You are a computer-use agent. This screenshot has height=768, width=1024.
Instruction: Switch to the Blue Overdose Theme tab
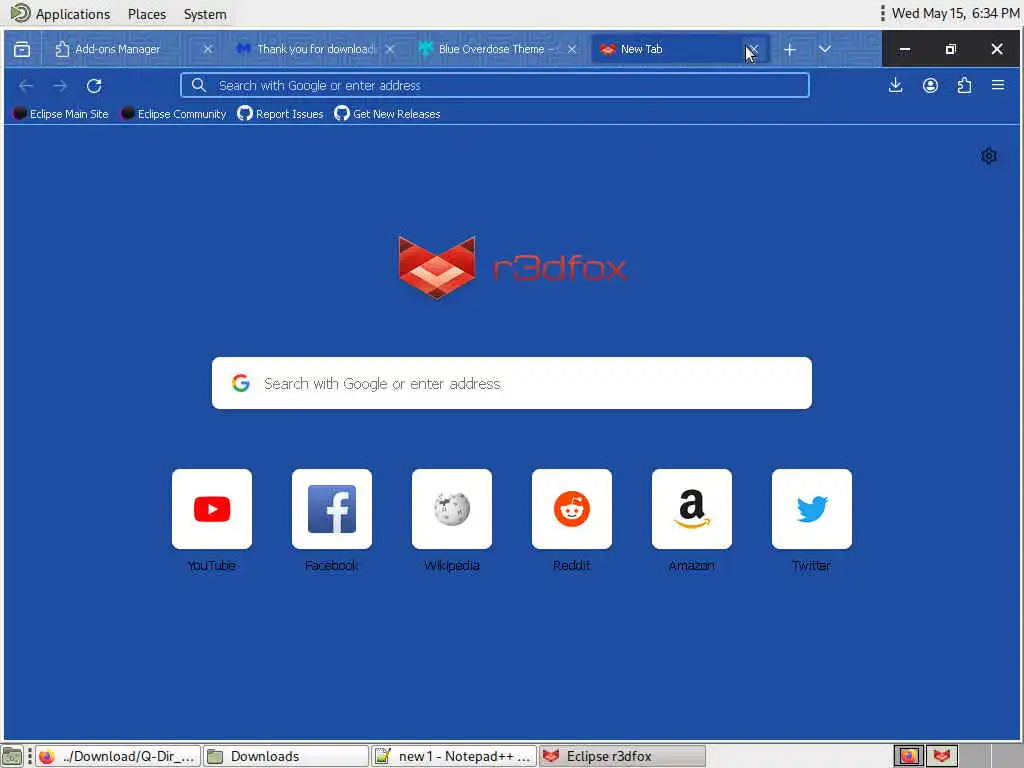496,49
